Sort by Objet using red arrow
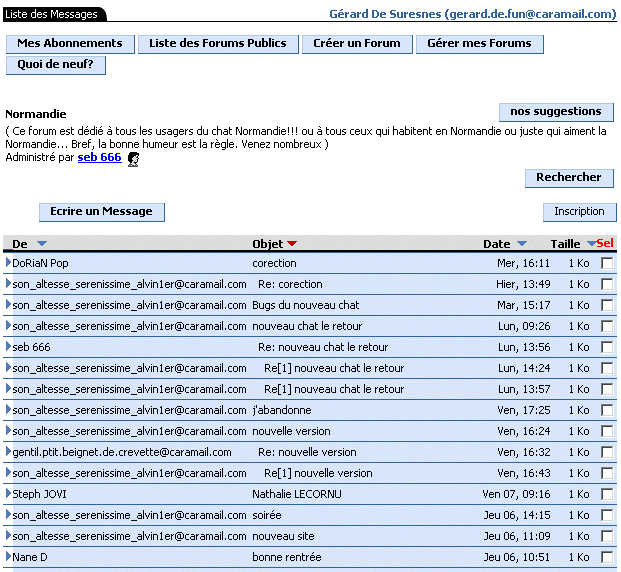 (292, 244)
